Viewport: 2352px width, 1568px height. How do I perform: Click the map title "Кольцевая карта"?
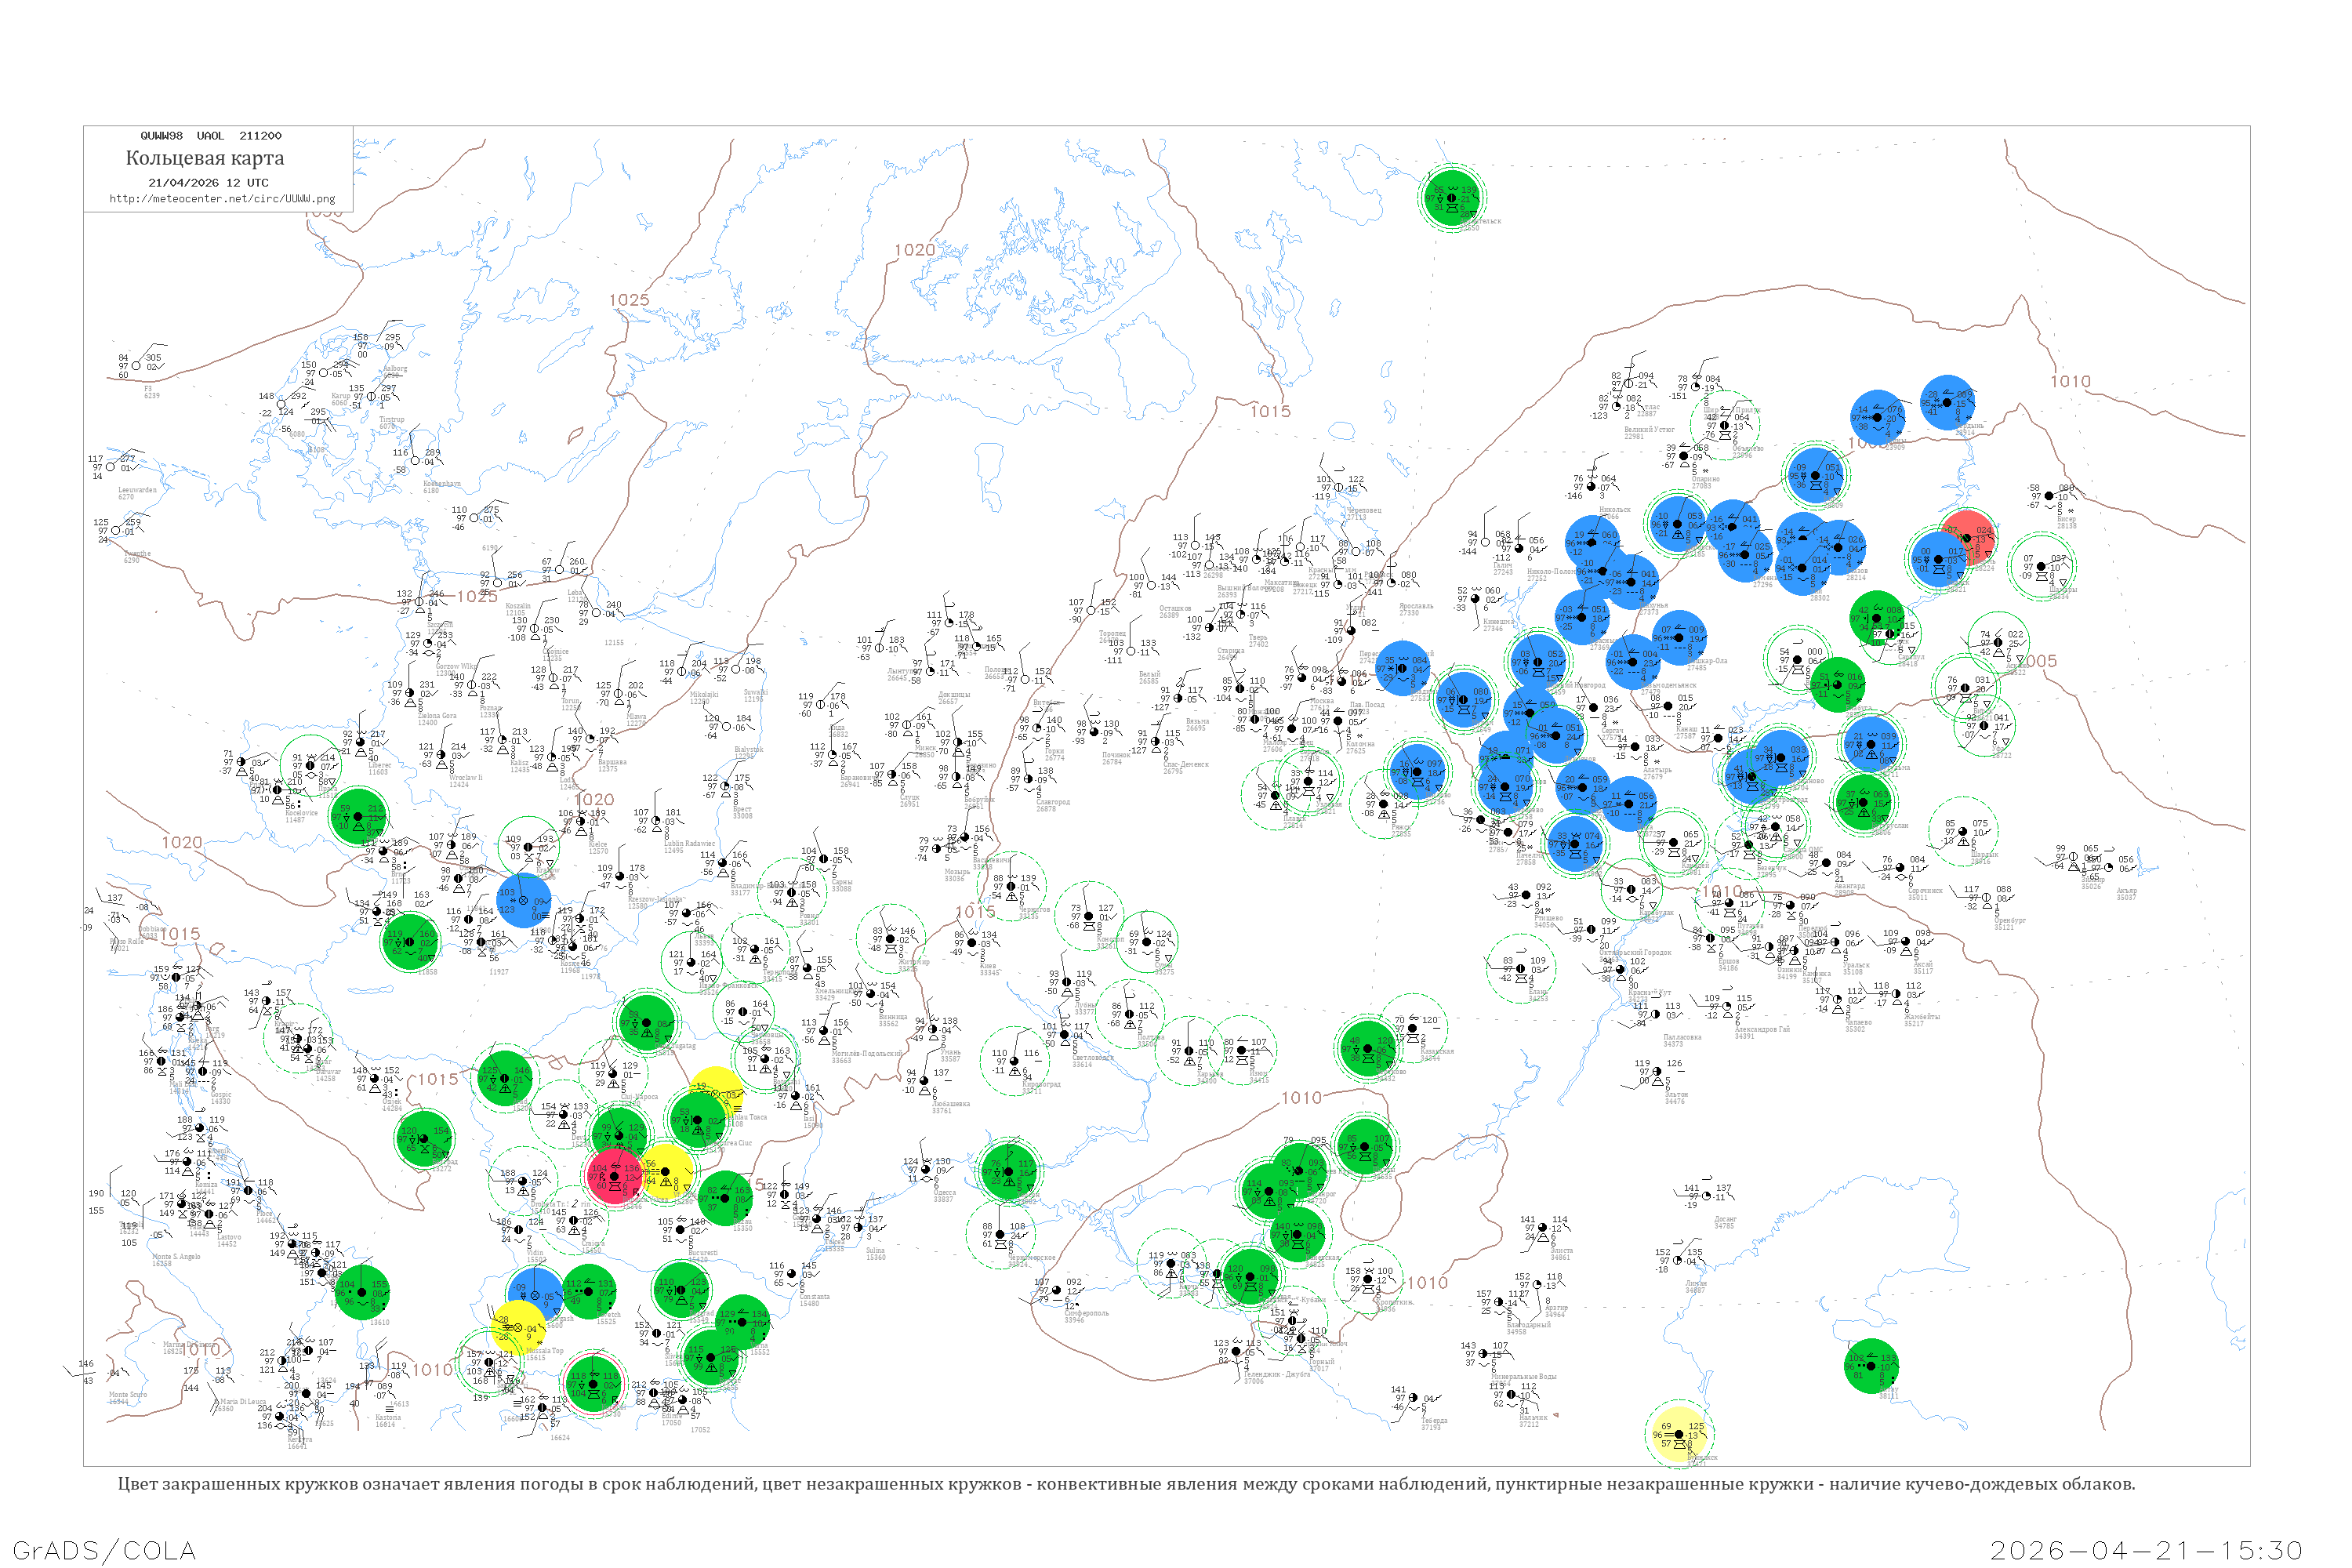click(205, 158)
